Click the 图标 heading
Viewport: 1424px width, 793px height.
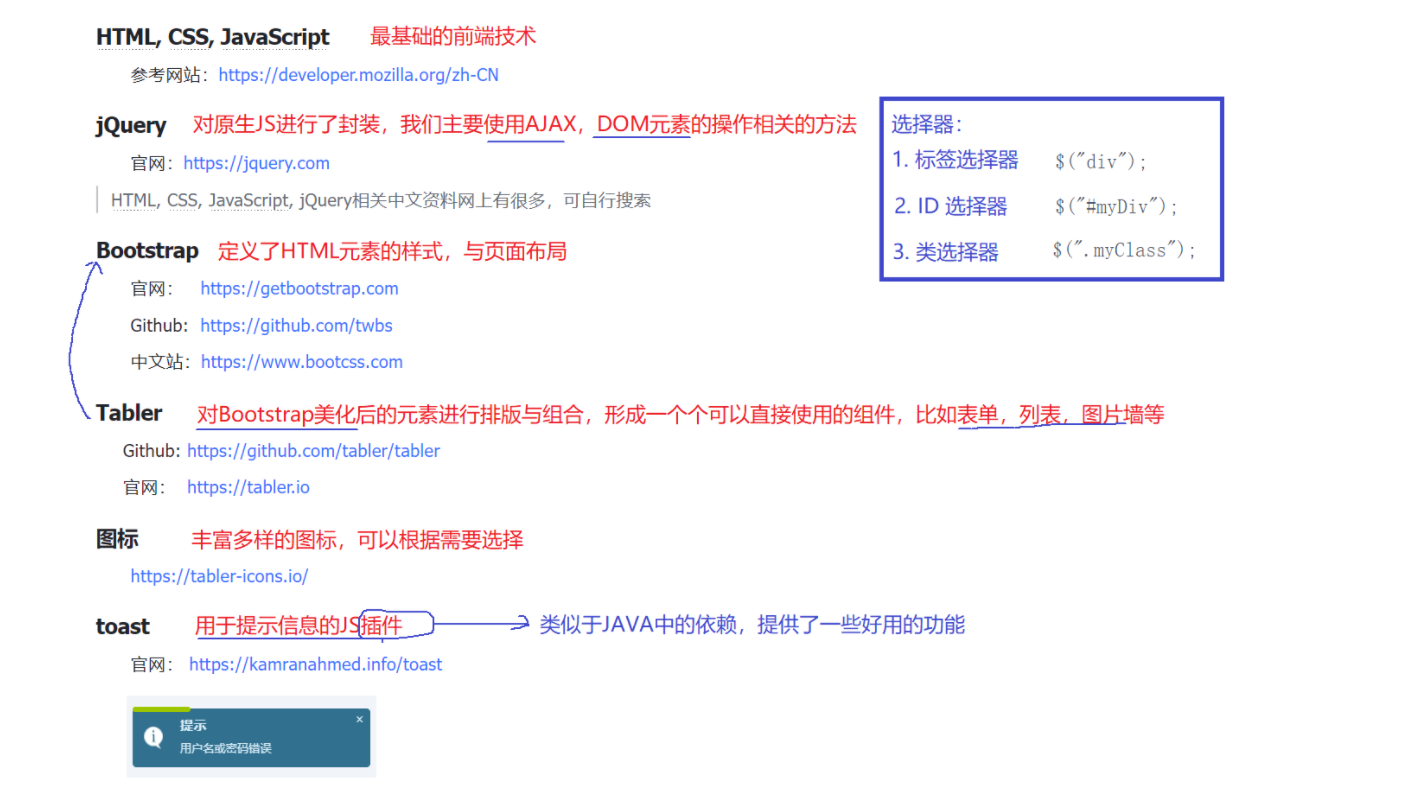(x=117, y=539)
